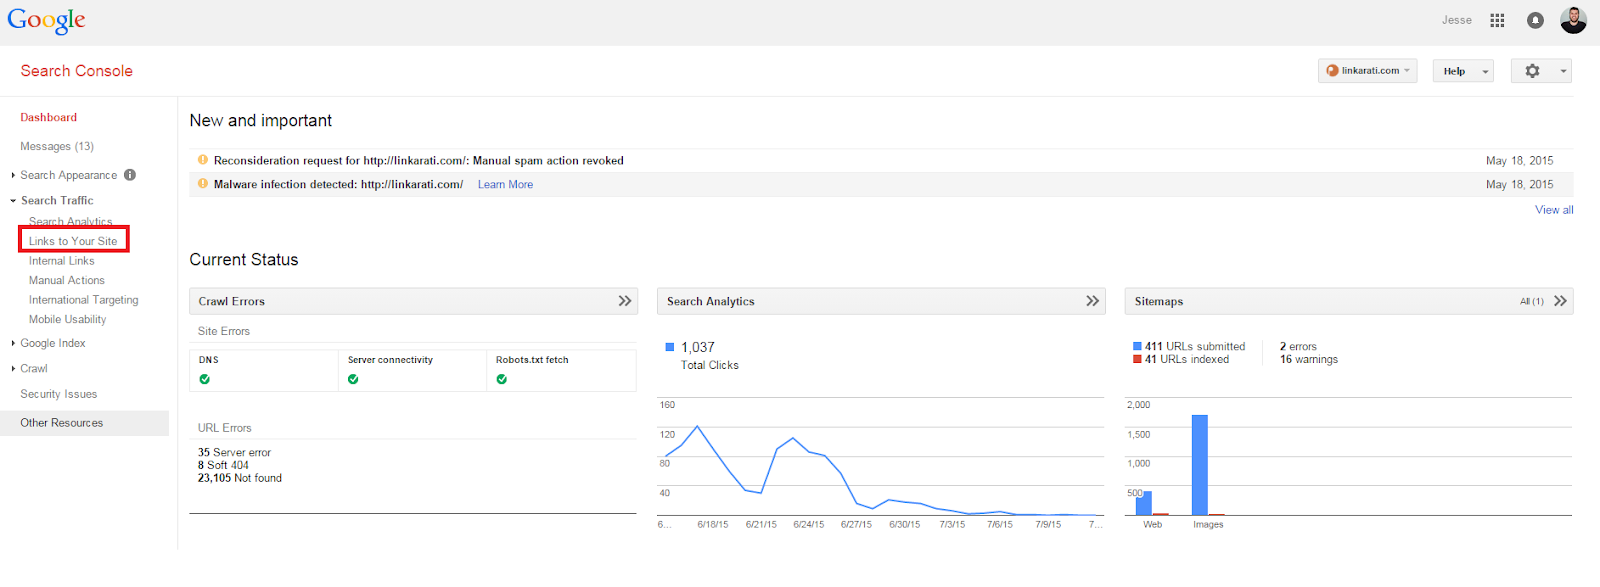Click the Google logo

click(x=46, y=21)
